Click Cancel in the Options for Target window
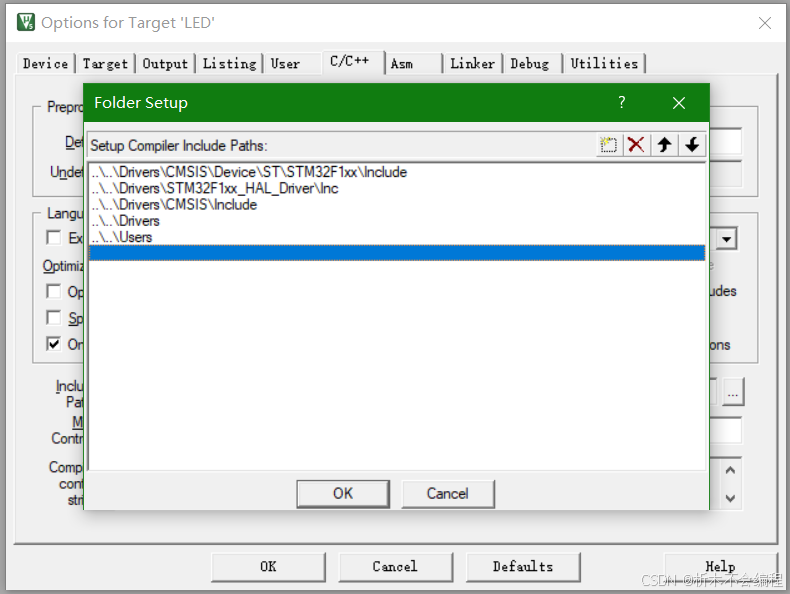Image resolution: width=790 pixels, height=594 pixels. tap(395, 567)
